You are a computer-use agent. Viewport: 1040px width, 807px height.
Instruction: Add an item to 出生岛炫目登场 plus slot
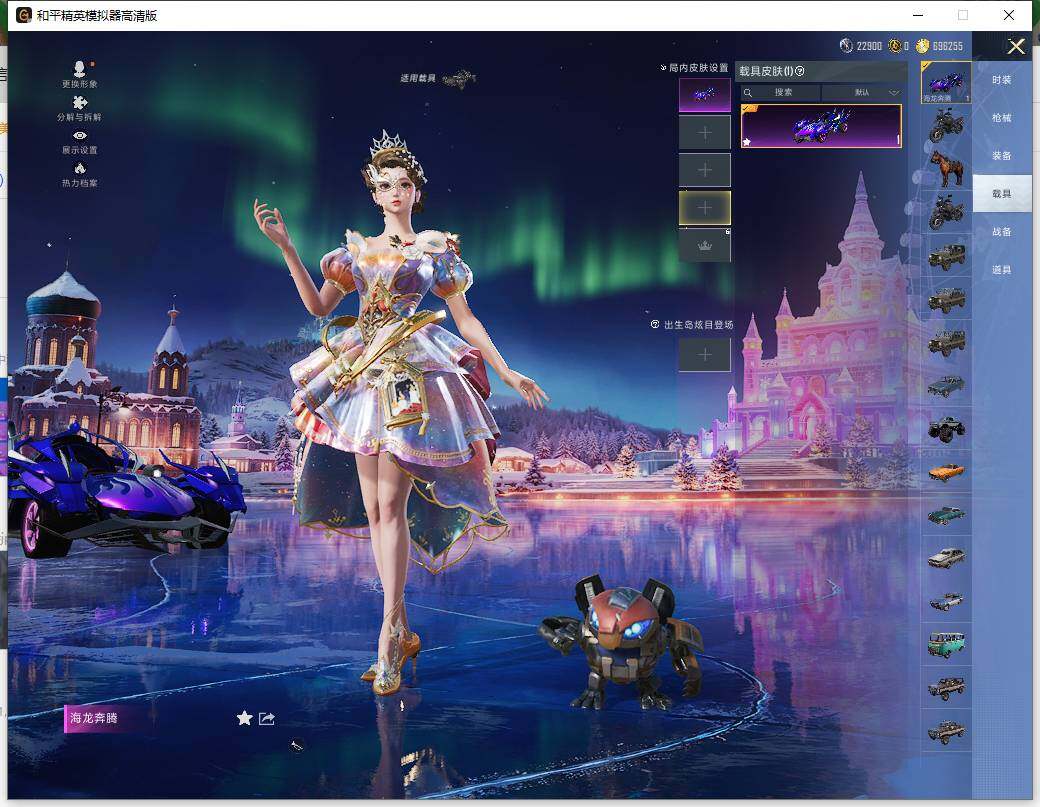704,355
